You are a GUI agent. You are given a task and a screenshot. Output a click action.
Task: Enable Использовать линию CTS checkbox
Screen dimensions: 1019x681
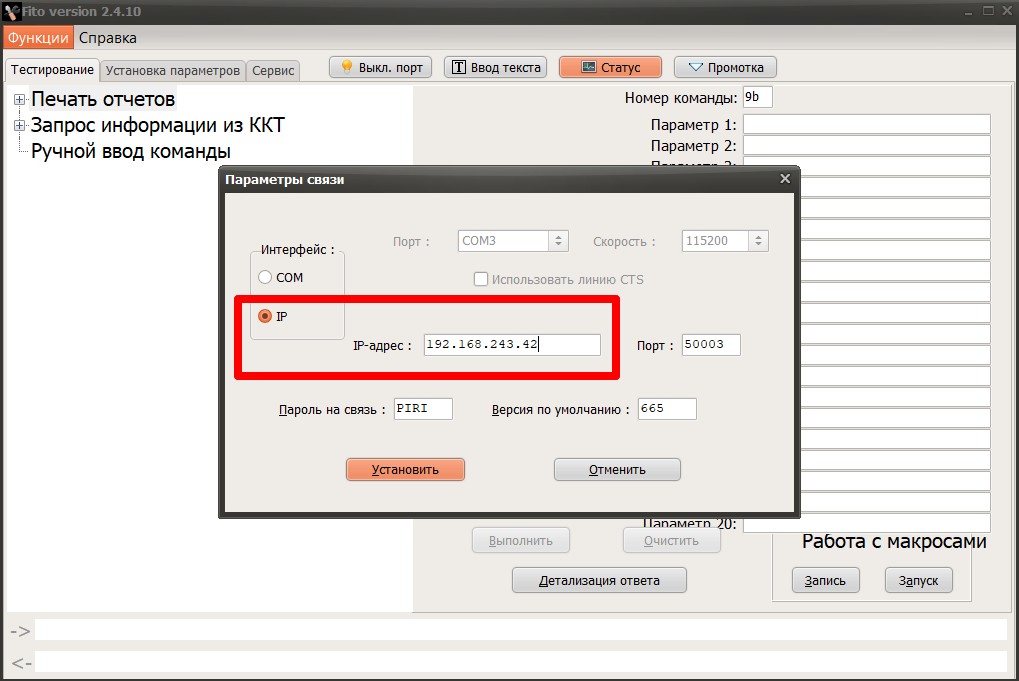(481, 279)
